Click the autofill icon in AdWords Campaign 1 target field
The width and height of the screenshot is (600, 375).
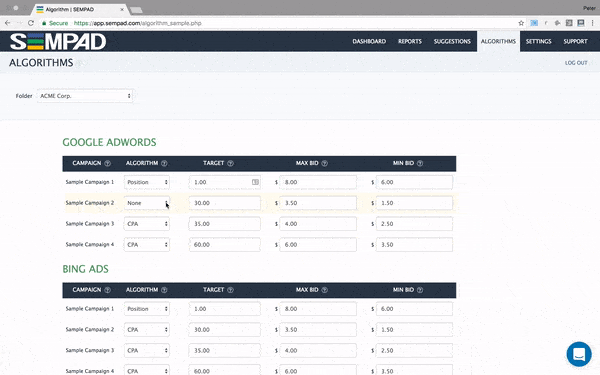pyautogui.click(x=255, y=182)
